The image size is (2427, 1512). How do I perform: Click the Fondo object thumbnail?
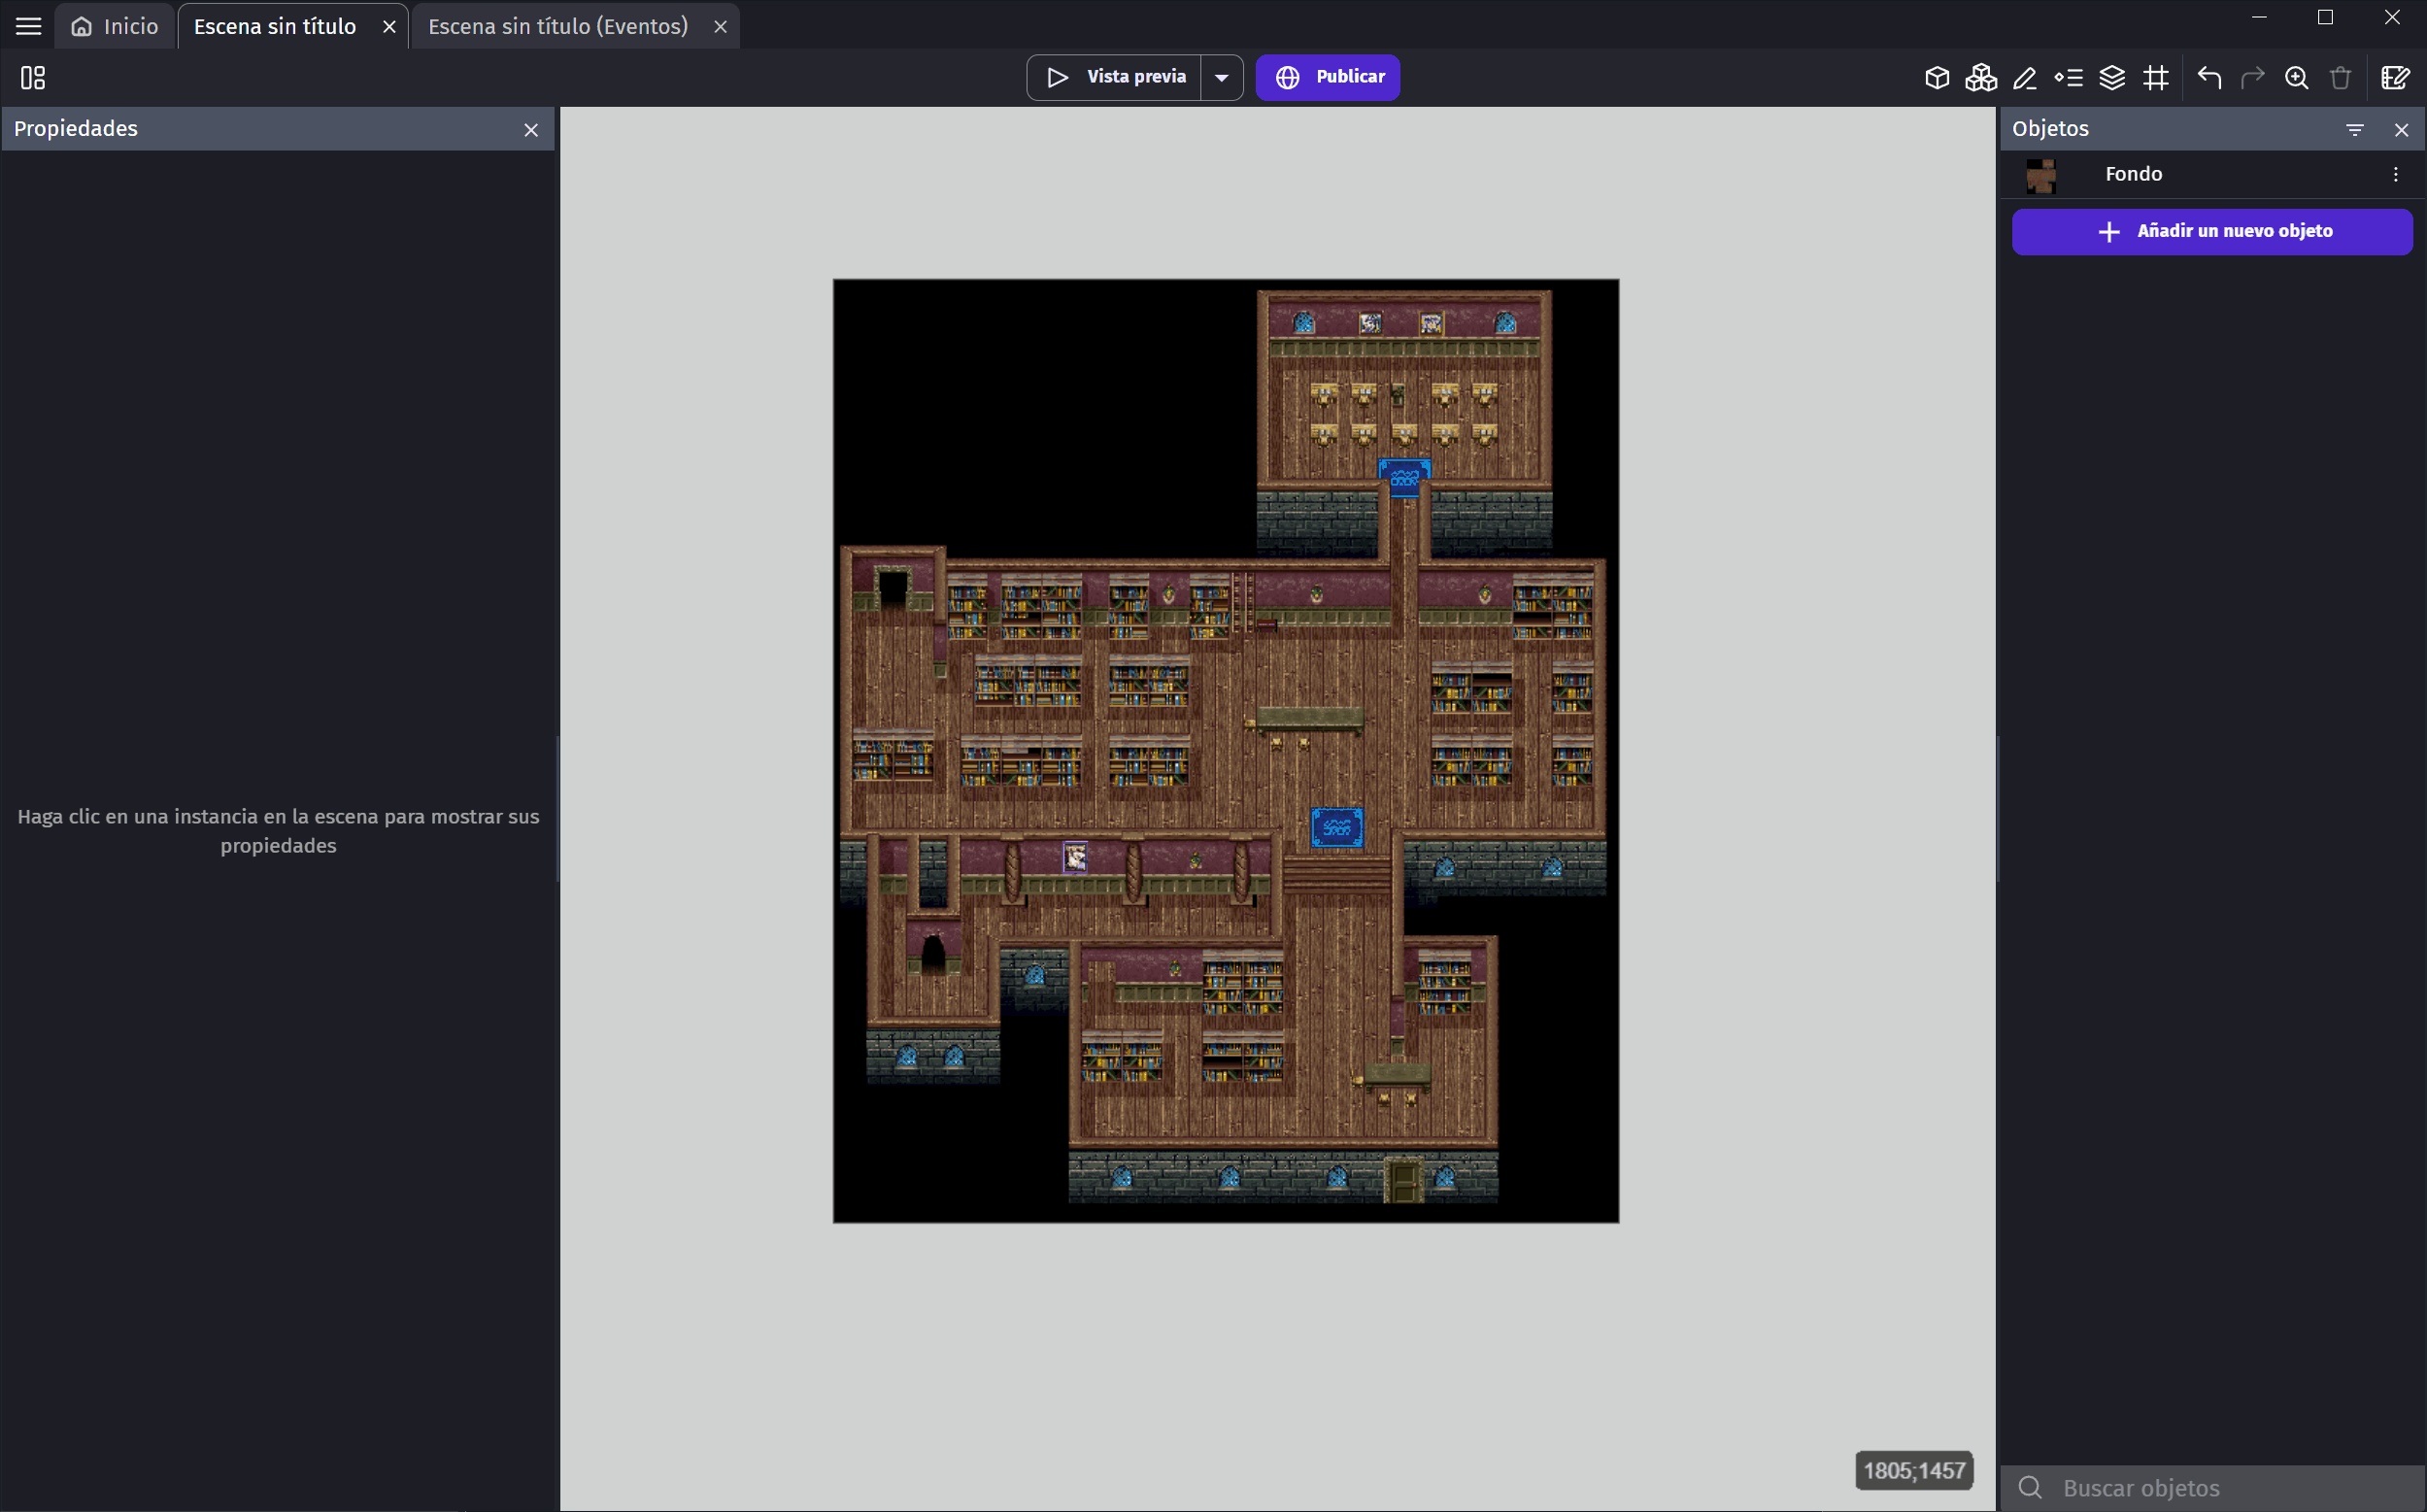[2041, 175]
